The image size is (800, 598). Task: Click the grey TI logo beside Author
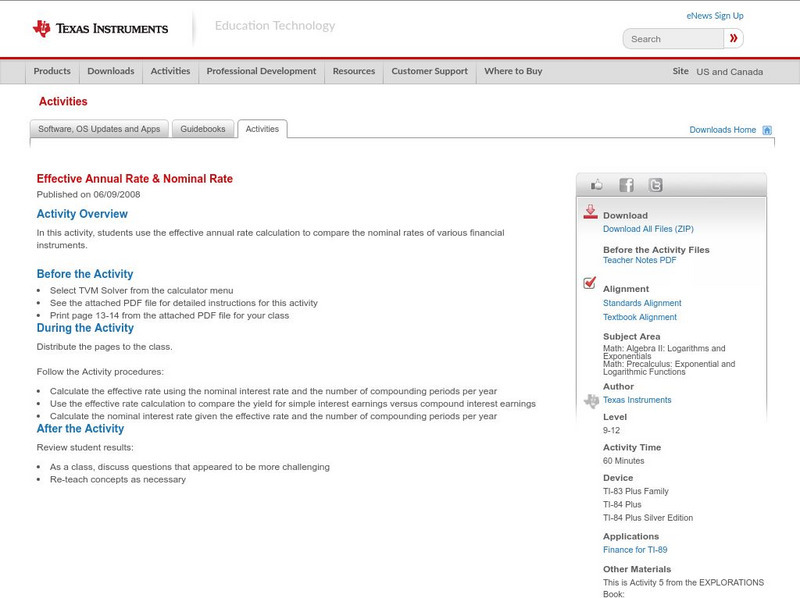591,401
